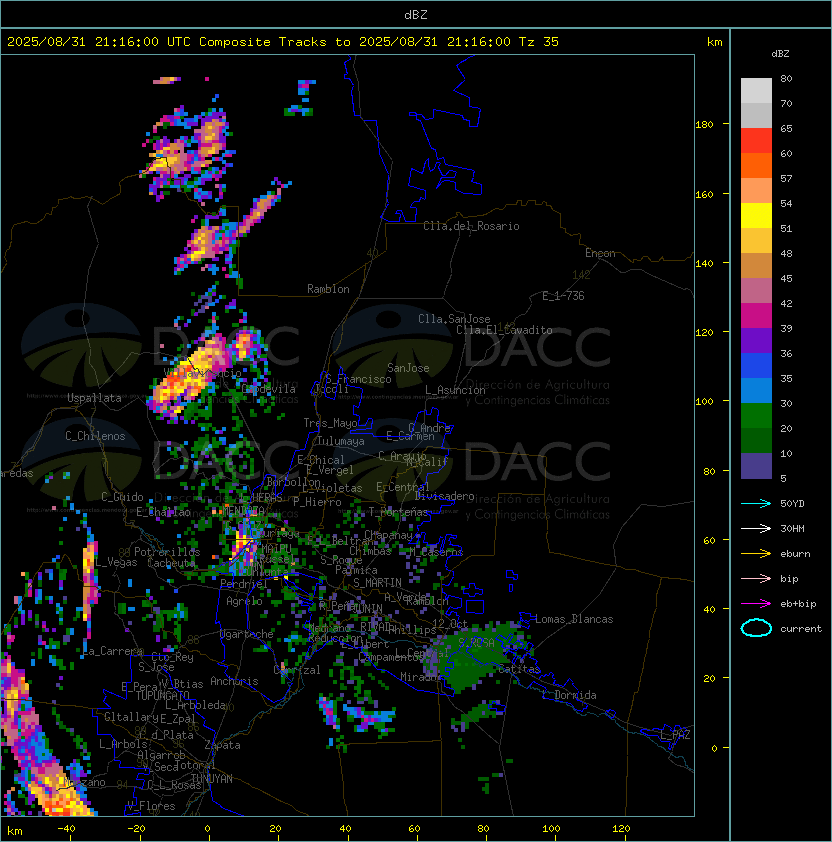Select the yellow eburn arrow icon
This screenshot has height=842, width=832.
click(756, 554)
